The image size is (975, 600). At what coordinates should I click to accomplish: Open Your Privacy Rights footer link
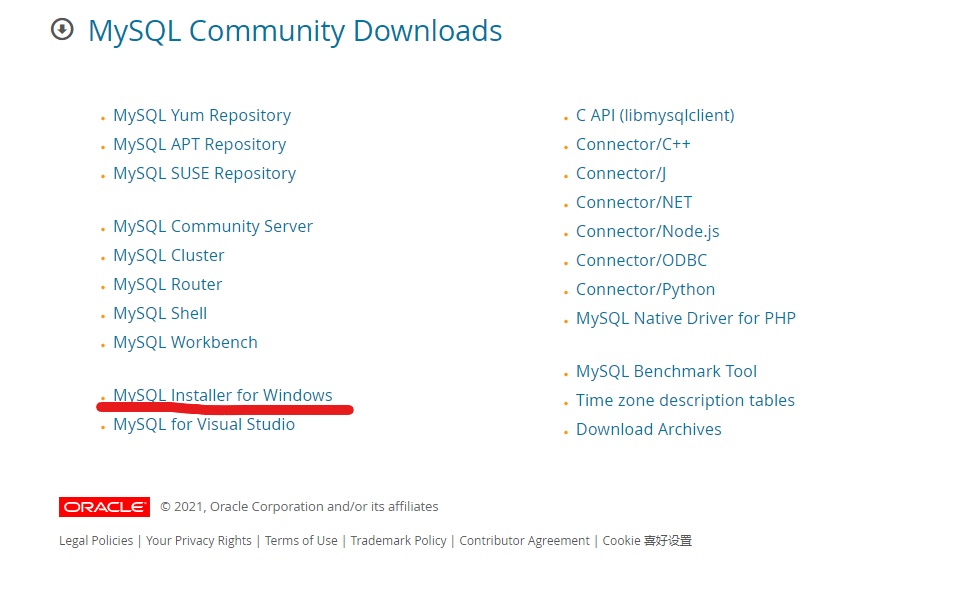tap(199, 541)
